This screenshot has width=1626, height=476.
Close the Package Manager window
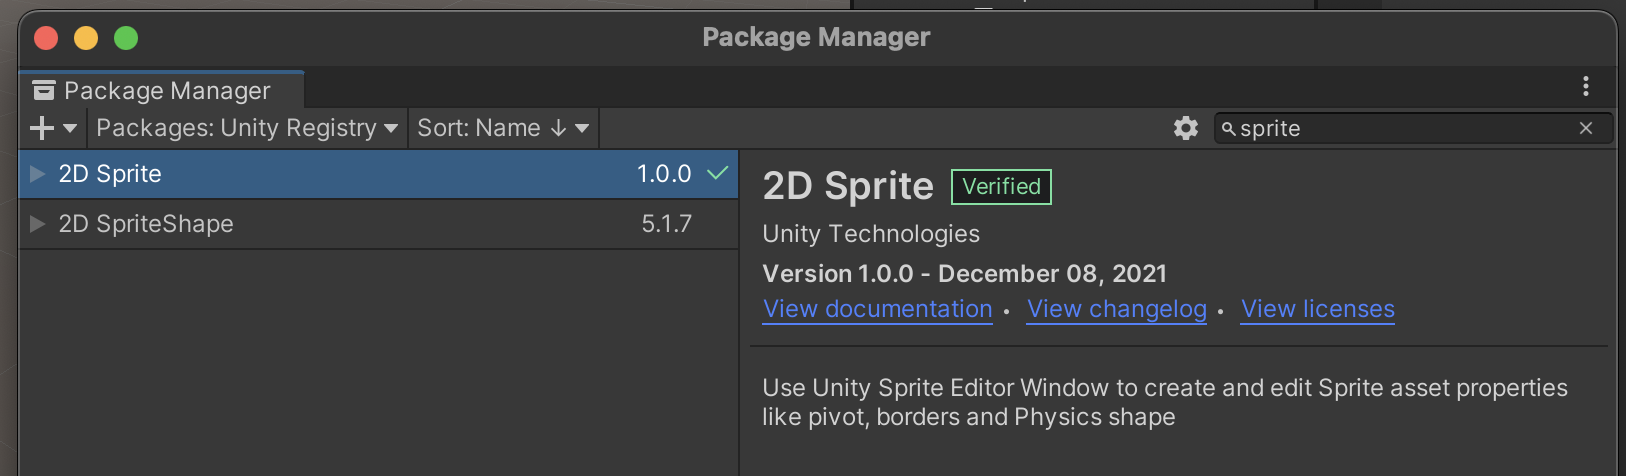46,38
